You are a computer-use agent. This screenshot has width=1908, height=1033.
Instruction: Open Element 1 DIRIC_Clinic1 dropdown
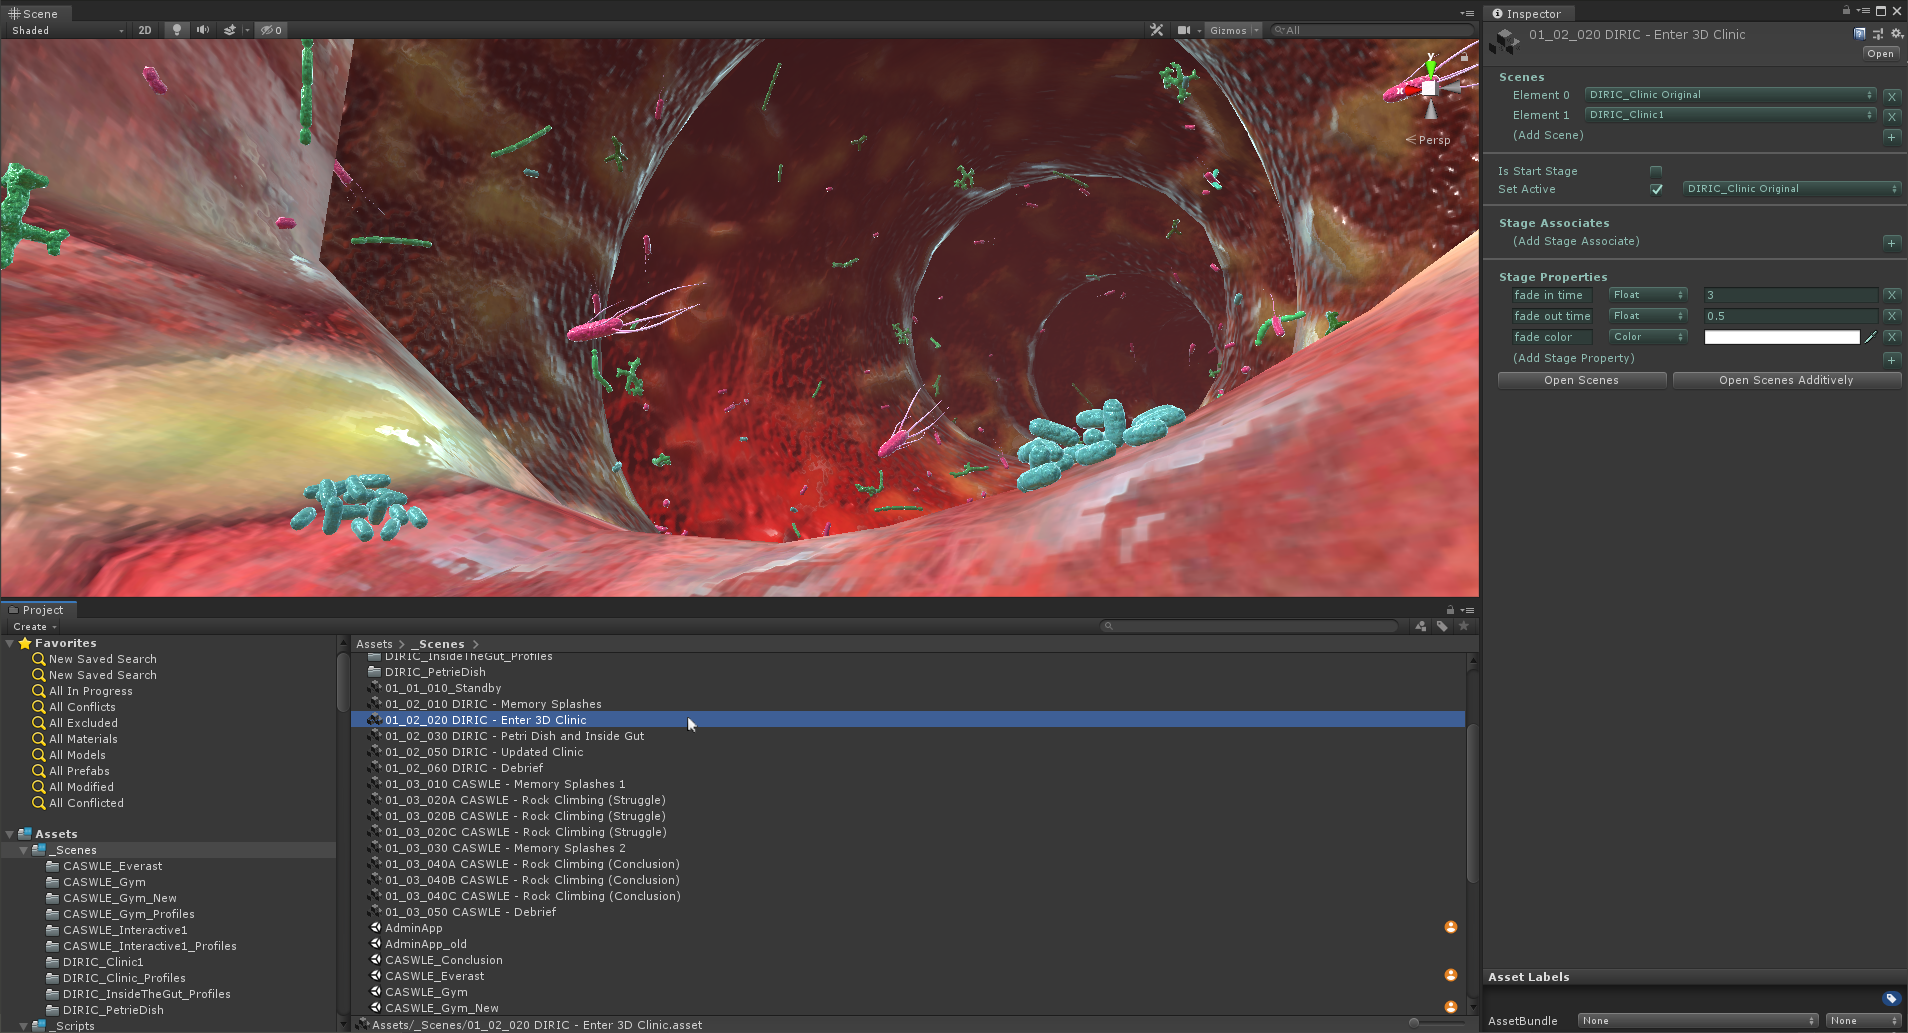[1731, 115]
